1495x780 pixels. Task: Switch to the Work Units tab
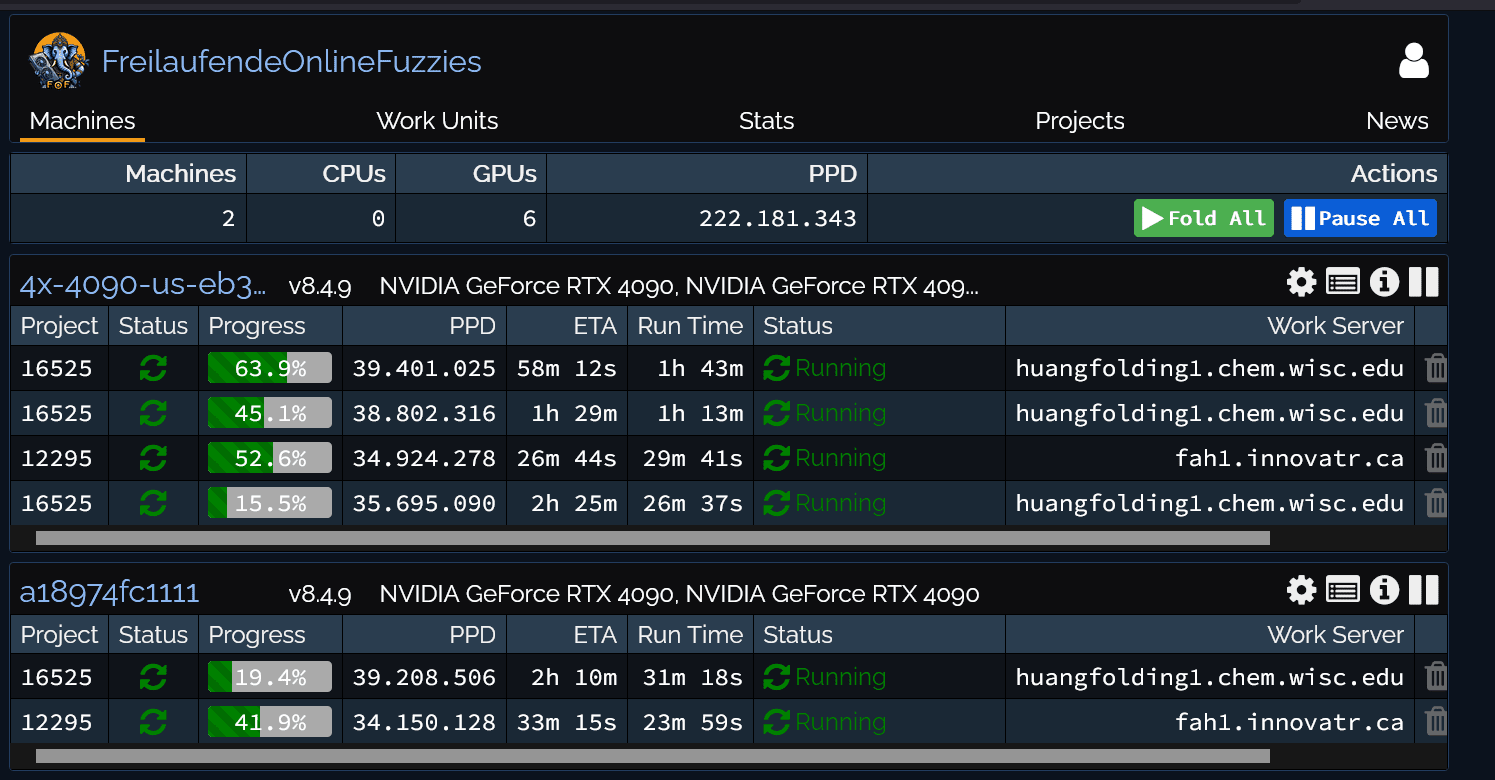click(437, 121)
